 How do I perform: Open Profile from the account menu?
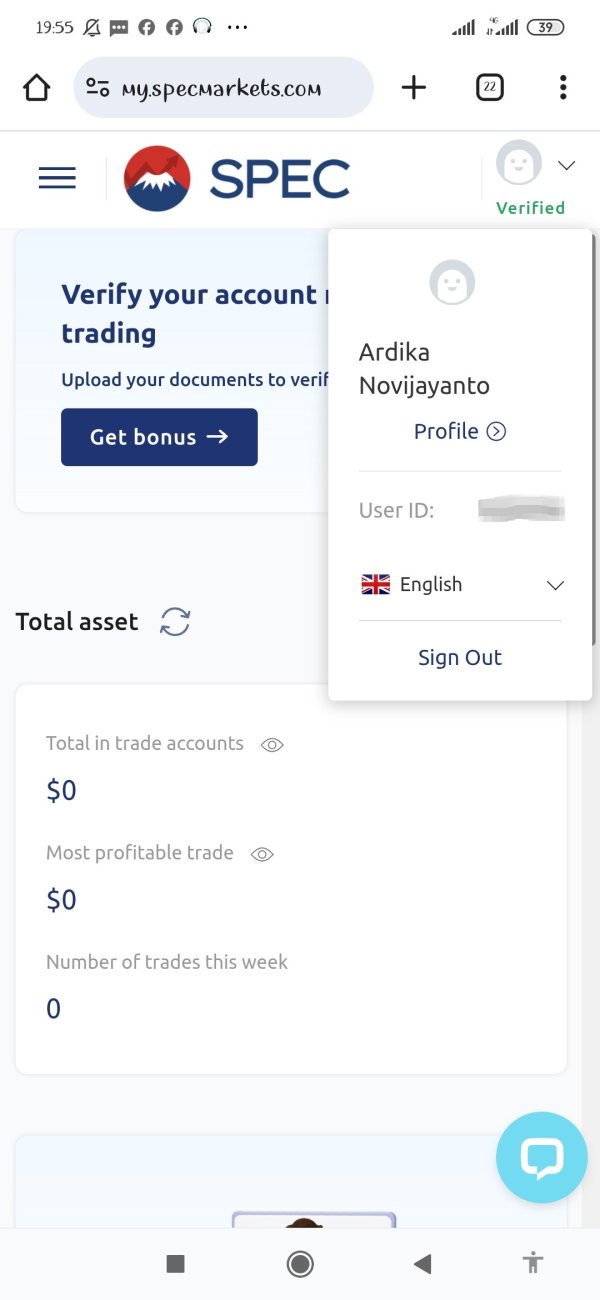pos(460,431)
